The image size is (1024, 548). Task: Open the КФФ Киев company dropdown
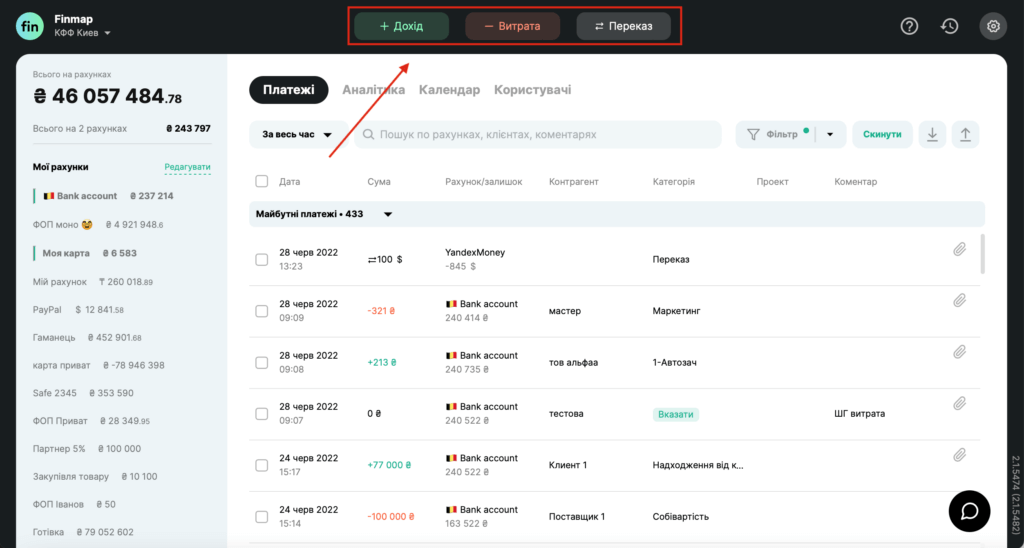point(82,33)
